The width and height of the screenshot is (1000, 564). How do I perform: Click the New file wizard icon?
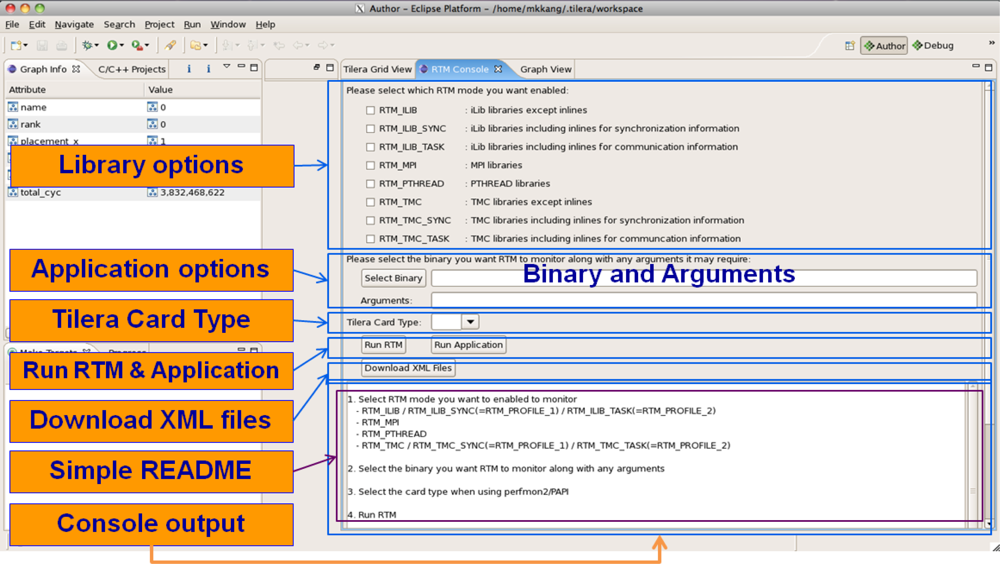point(17,45)
